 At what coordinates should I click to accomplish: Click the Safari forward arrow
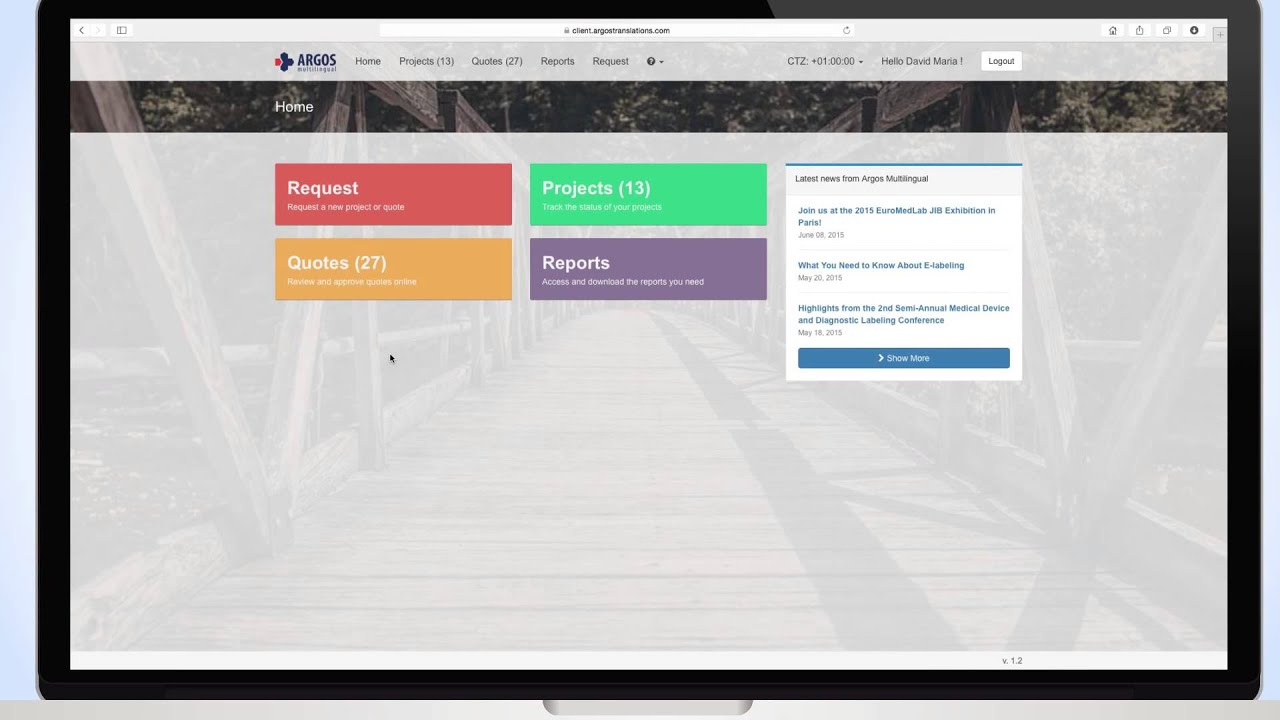(97, 31)
